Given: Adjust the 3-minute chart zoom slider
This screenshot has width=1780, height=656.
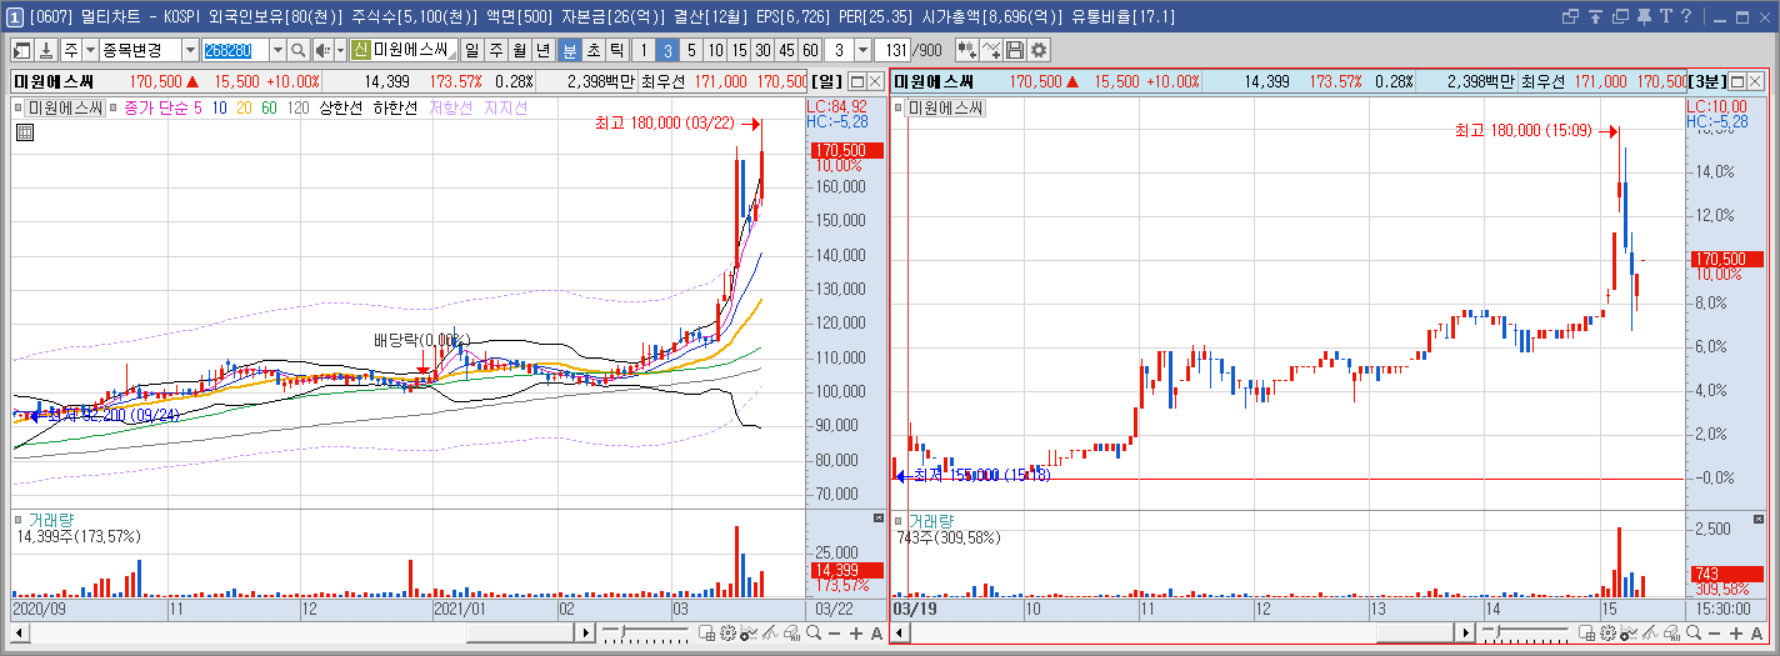Looking at the screenshot, I should pyautogui.click(x=1525, y=633).
